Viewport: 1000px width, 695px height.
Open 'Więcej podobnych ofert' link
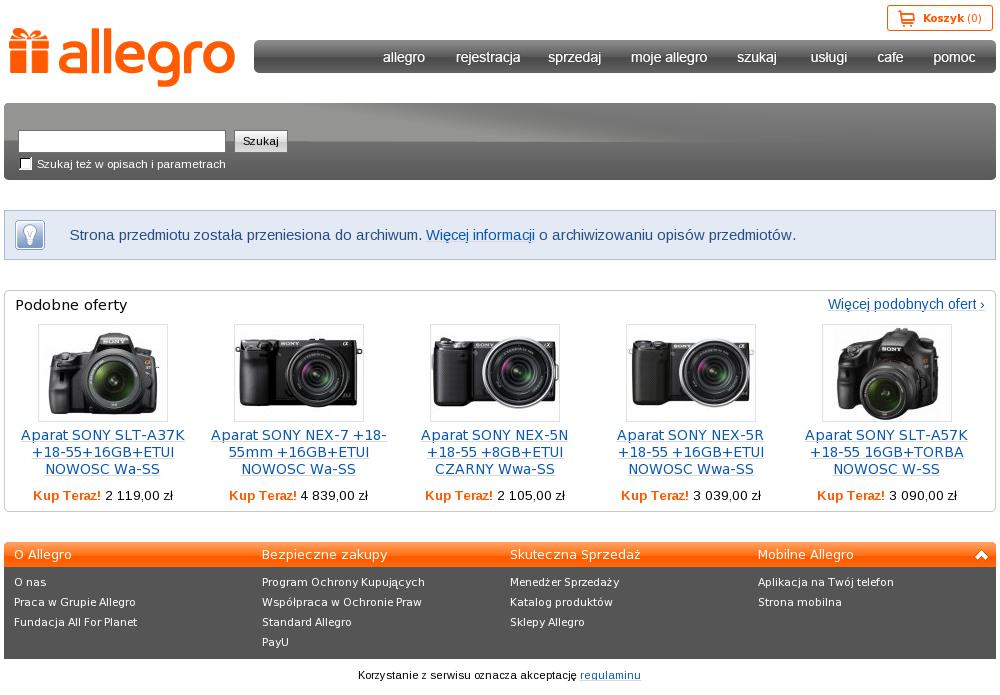[x=906, y=304]
